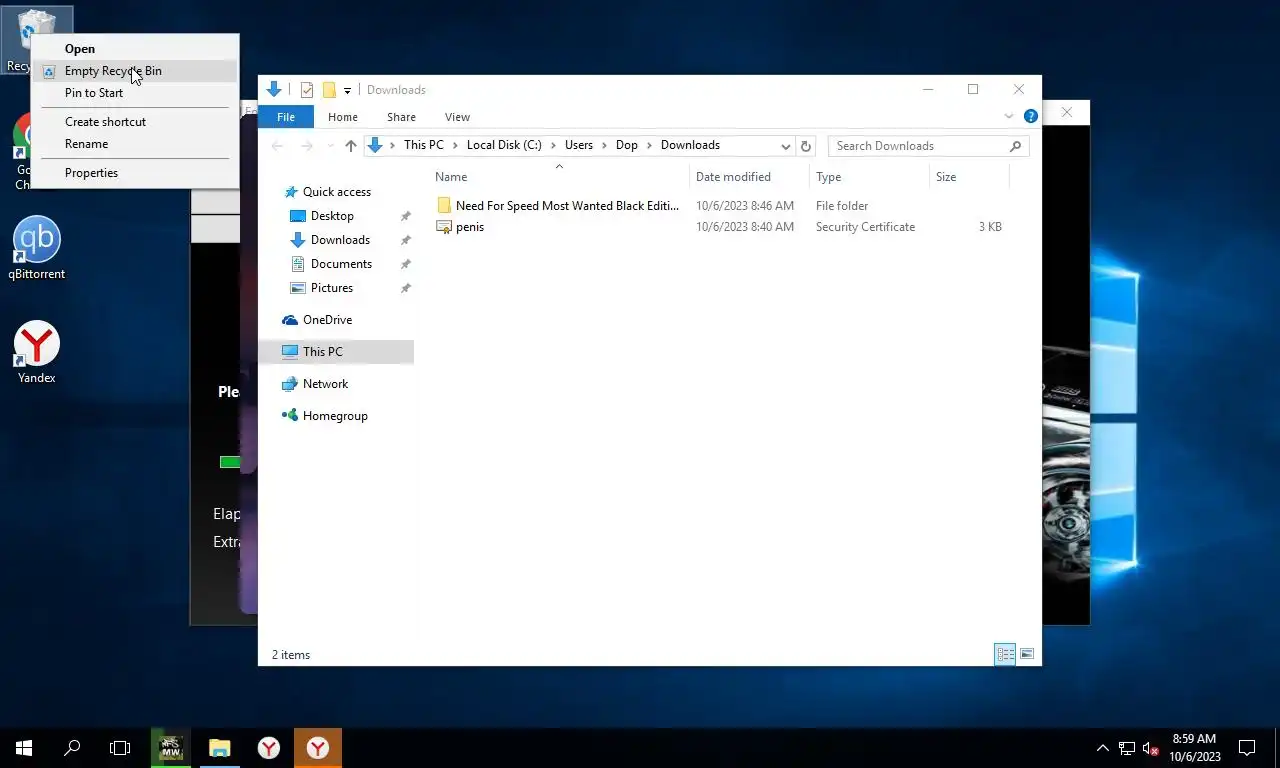Image resolution: width=1280 pixels, height=768 pixels.
Task: Click Dop breadcrumb segment
Action: click(627, 145)
